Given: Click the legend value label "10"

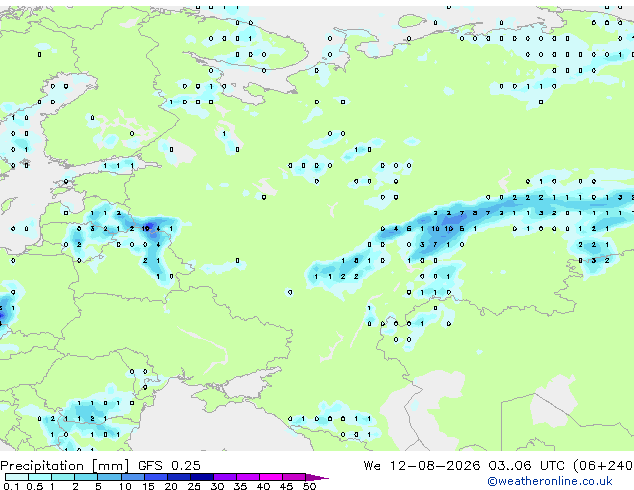Looking at the screenshot, I should (x=125, y=486).
